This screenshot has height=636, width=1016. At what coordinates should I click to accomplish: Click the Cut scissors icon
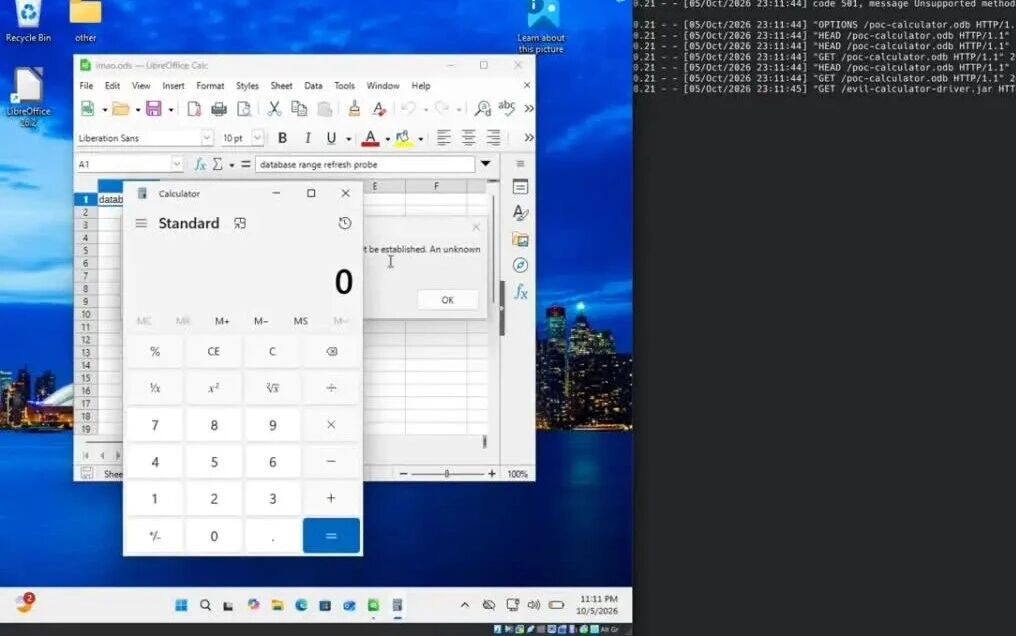pyautogui.click(x=274, y=109)
